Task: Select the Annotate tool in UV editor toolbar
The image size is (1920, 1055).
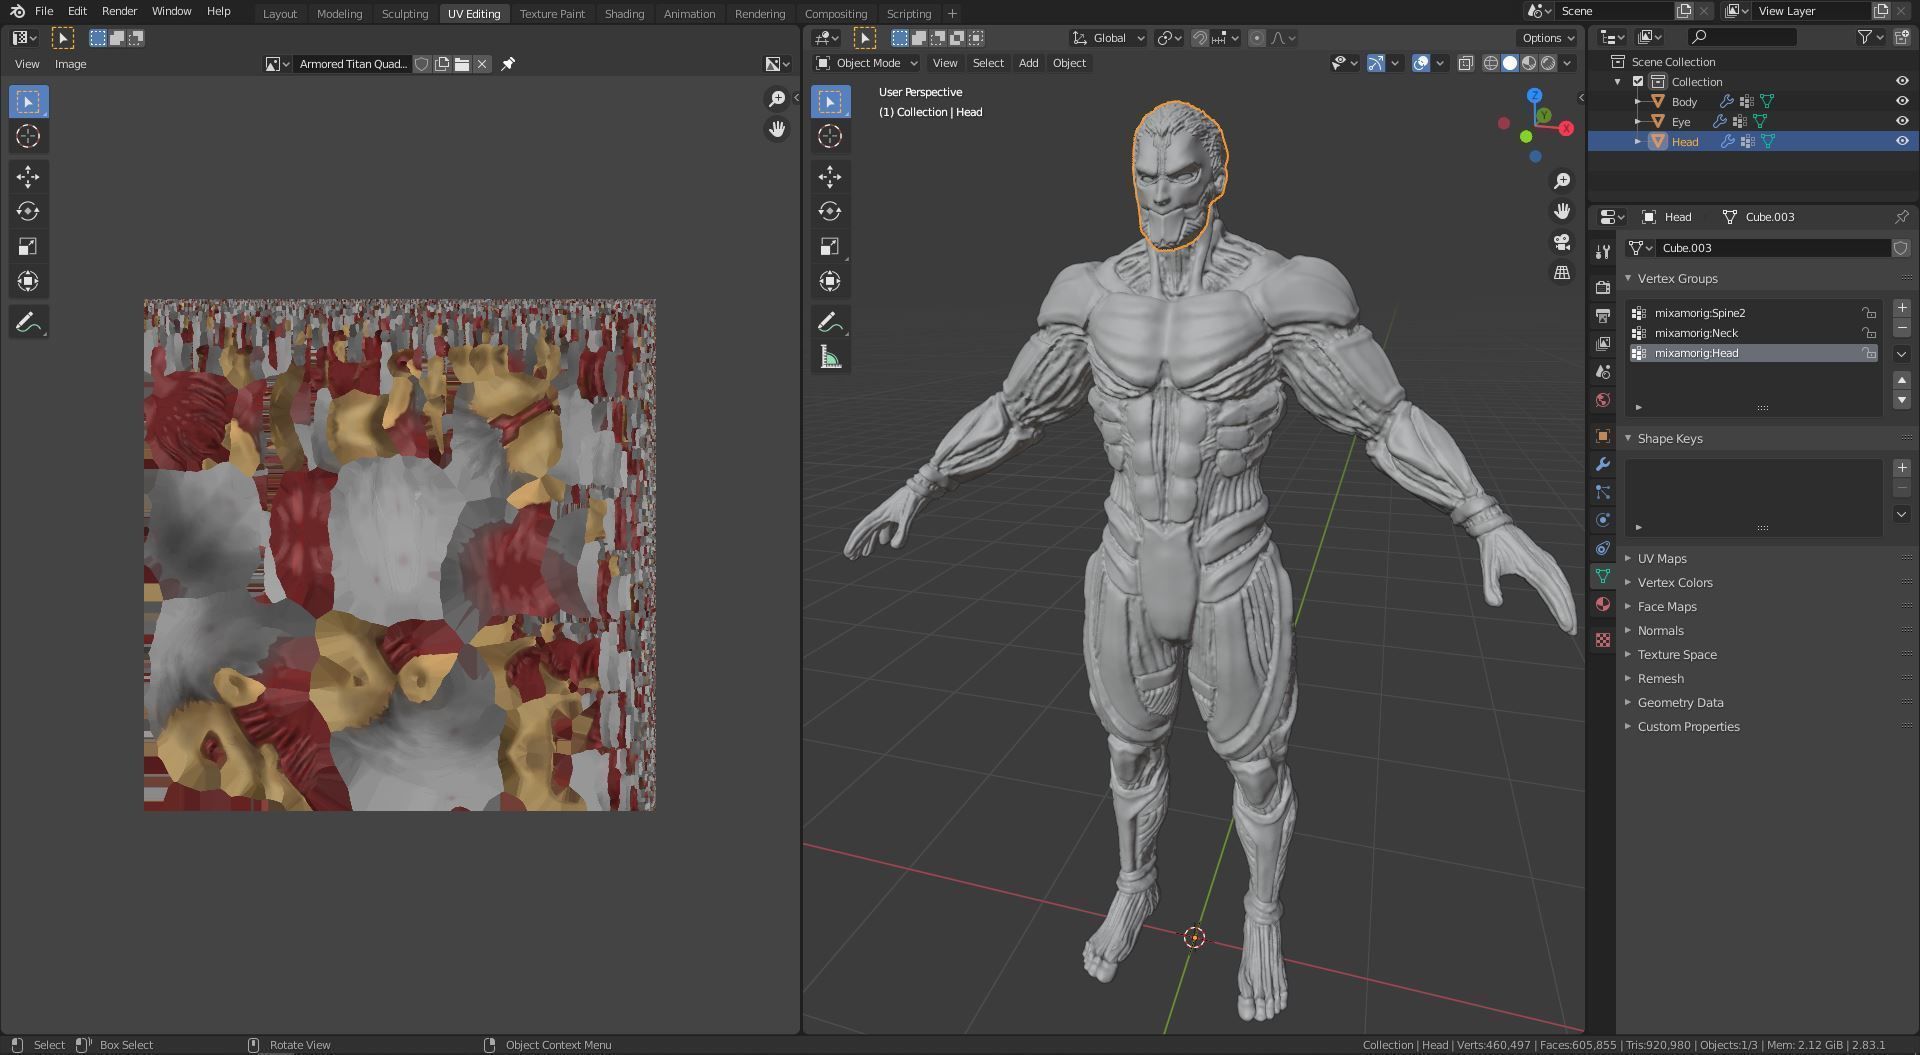Action: (x=28, y=322)
